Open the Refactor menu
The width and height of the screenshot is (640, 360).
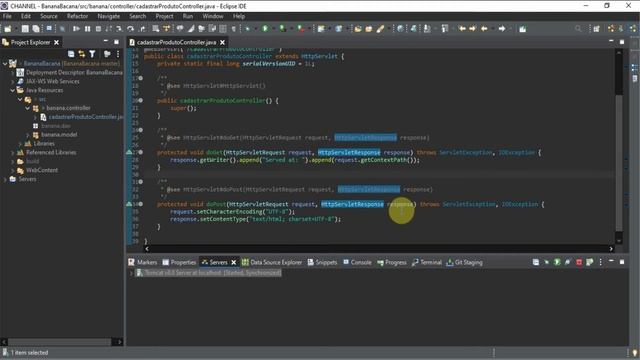pyautogui.click(x=78, y=16)
